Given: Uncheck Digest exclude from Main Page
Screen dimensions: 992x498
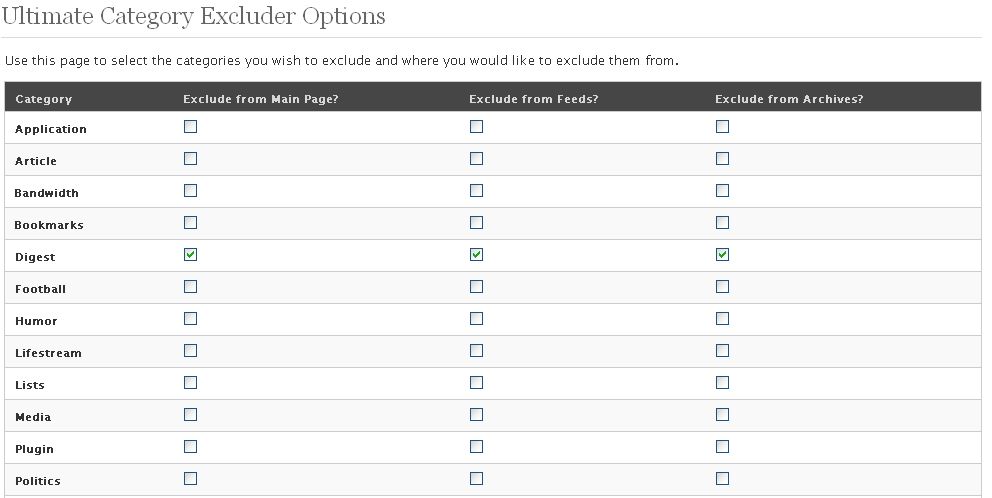Looking at the screenshot, I should coord(190,255).
